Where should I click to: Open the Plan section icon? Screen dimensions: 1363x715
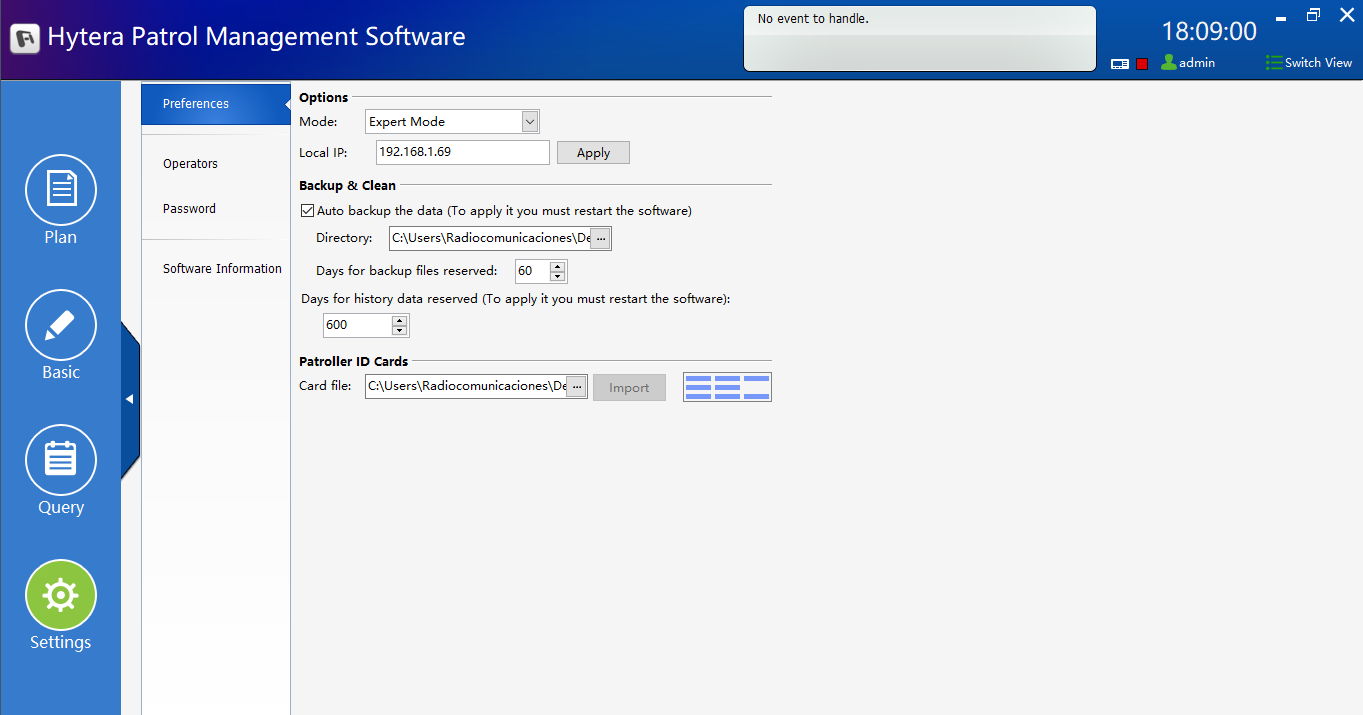pyautogui.click(x=61, y=190)
